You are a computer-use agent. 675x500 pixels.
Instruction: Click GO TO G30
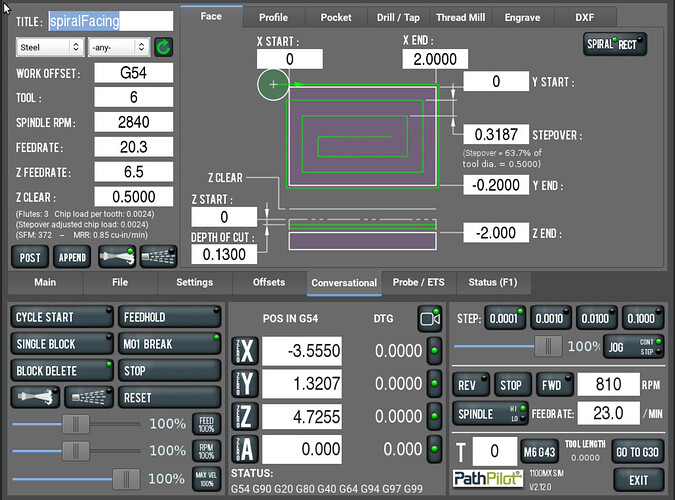[638, 452]
